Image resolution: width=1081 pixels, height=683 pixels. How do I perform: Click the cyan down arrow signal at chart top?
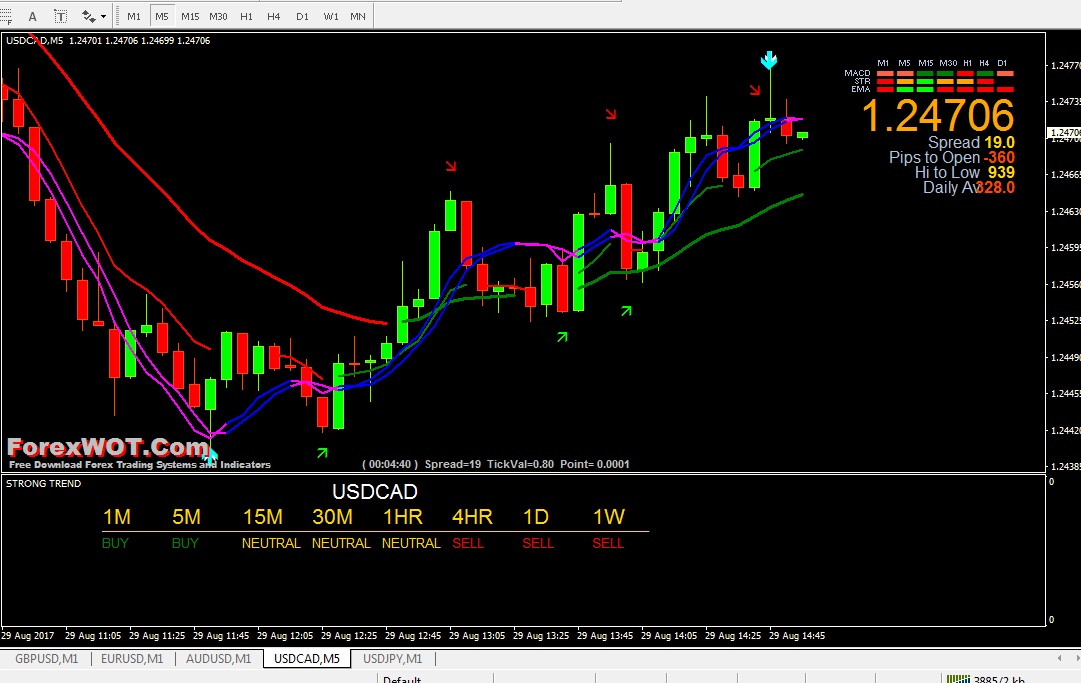pos(769,61)
